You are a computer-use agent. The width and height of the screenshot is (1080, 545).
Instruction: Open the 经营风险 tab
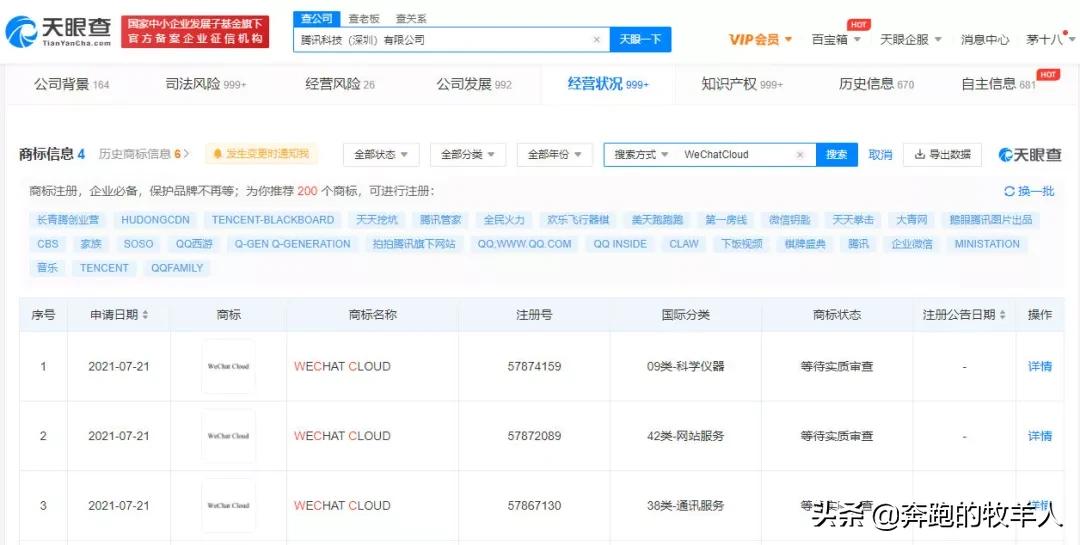tap(340, 85)
